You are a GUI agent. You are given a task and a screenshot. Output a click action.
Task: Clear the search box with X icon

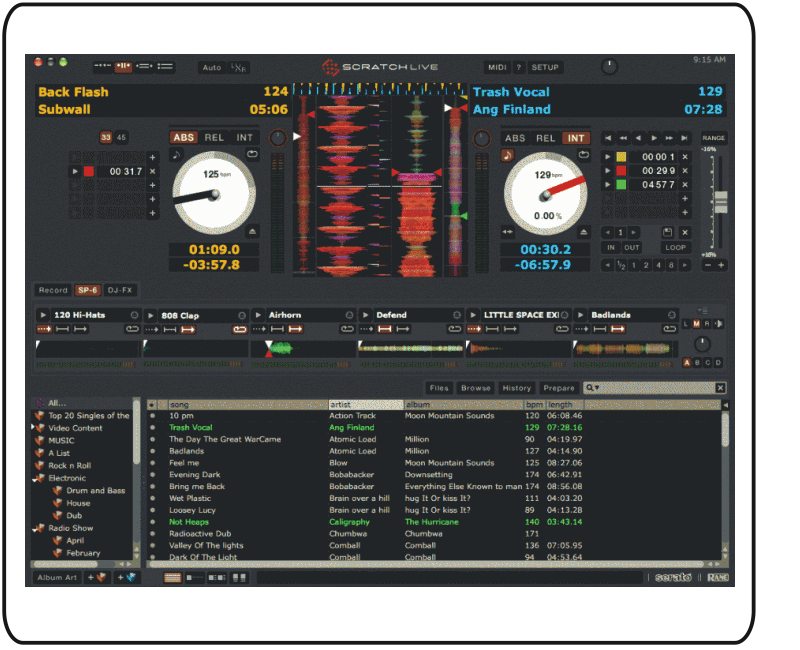click(719, 388)
